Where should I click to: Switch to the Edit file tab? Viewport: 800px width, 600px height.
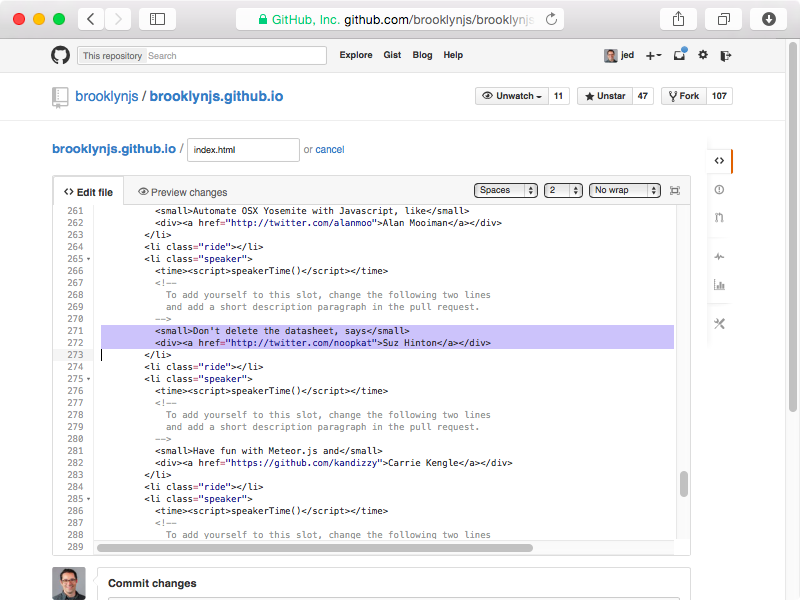tap(88, 192)
